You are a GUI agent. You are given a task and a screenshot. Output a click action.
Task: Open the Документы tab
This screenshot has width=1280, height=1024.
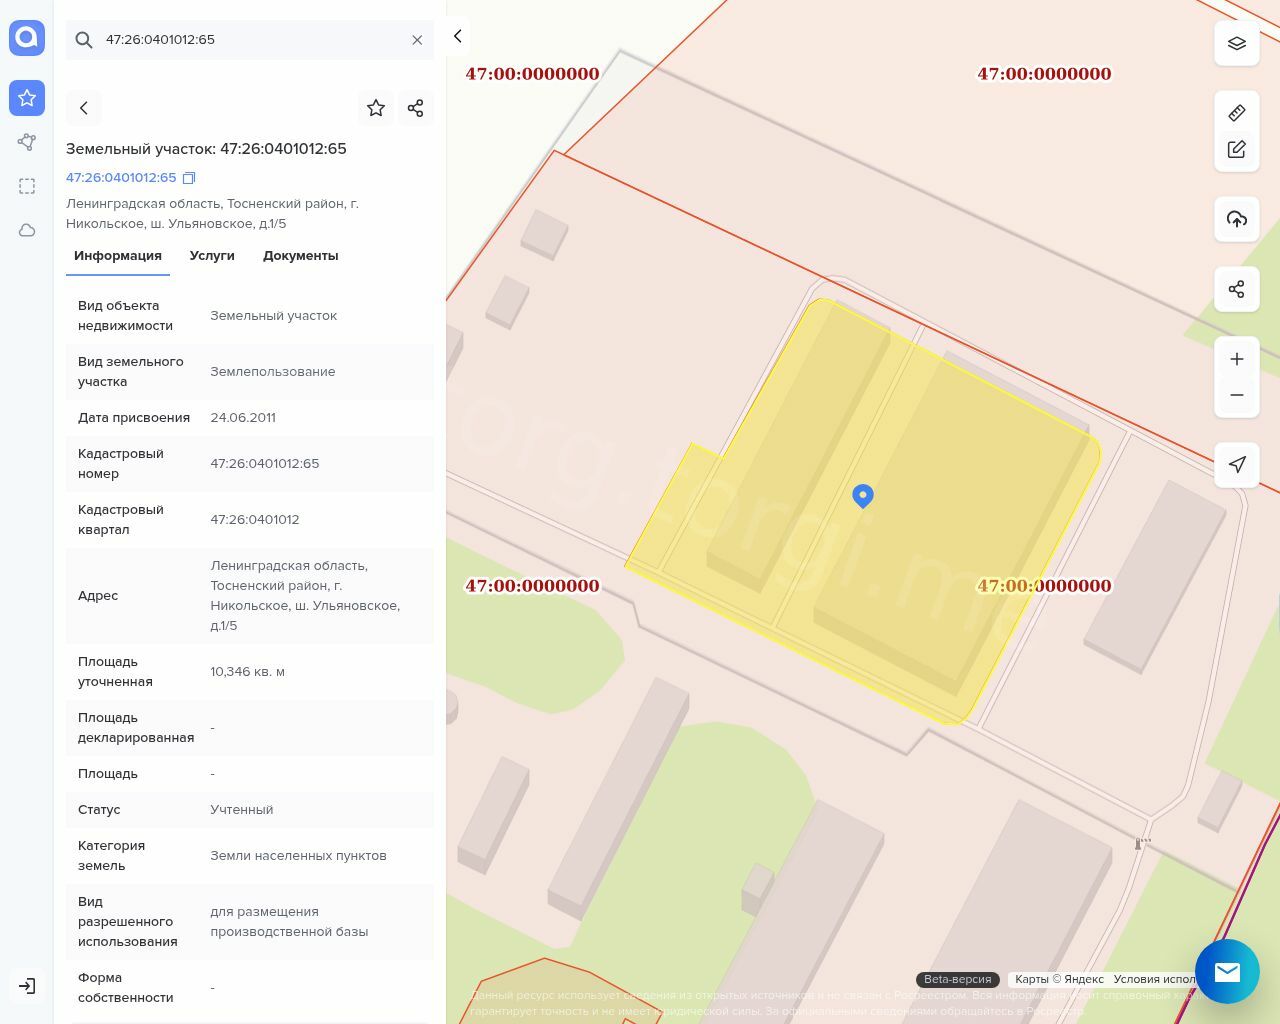click(x=300, y=256)
